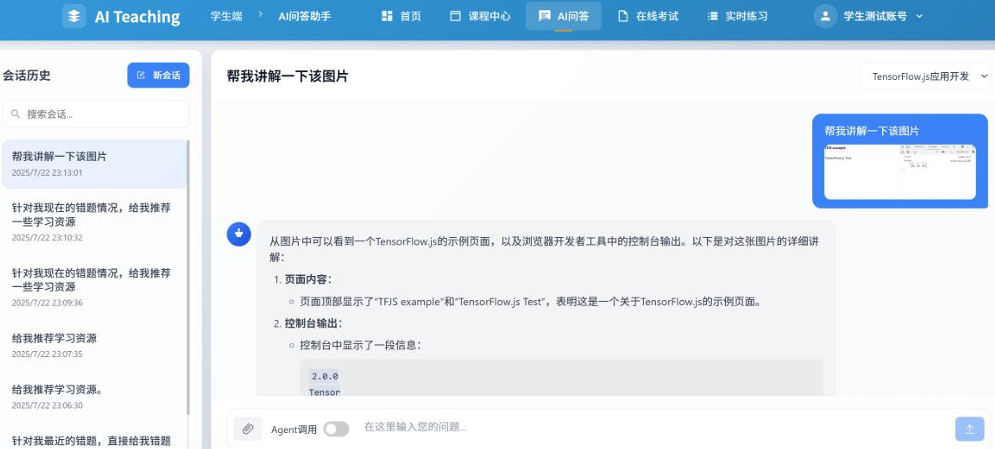Open the 首页 navigation tab

pyautogui.click(x=401, y=16)
